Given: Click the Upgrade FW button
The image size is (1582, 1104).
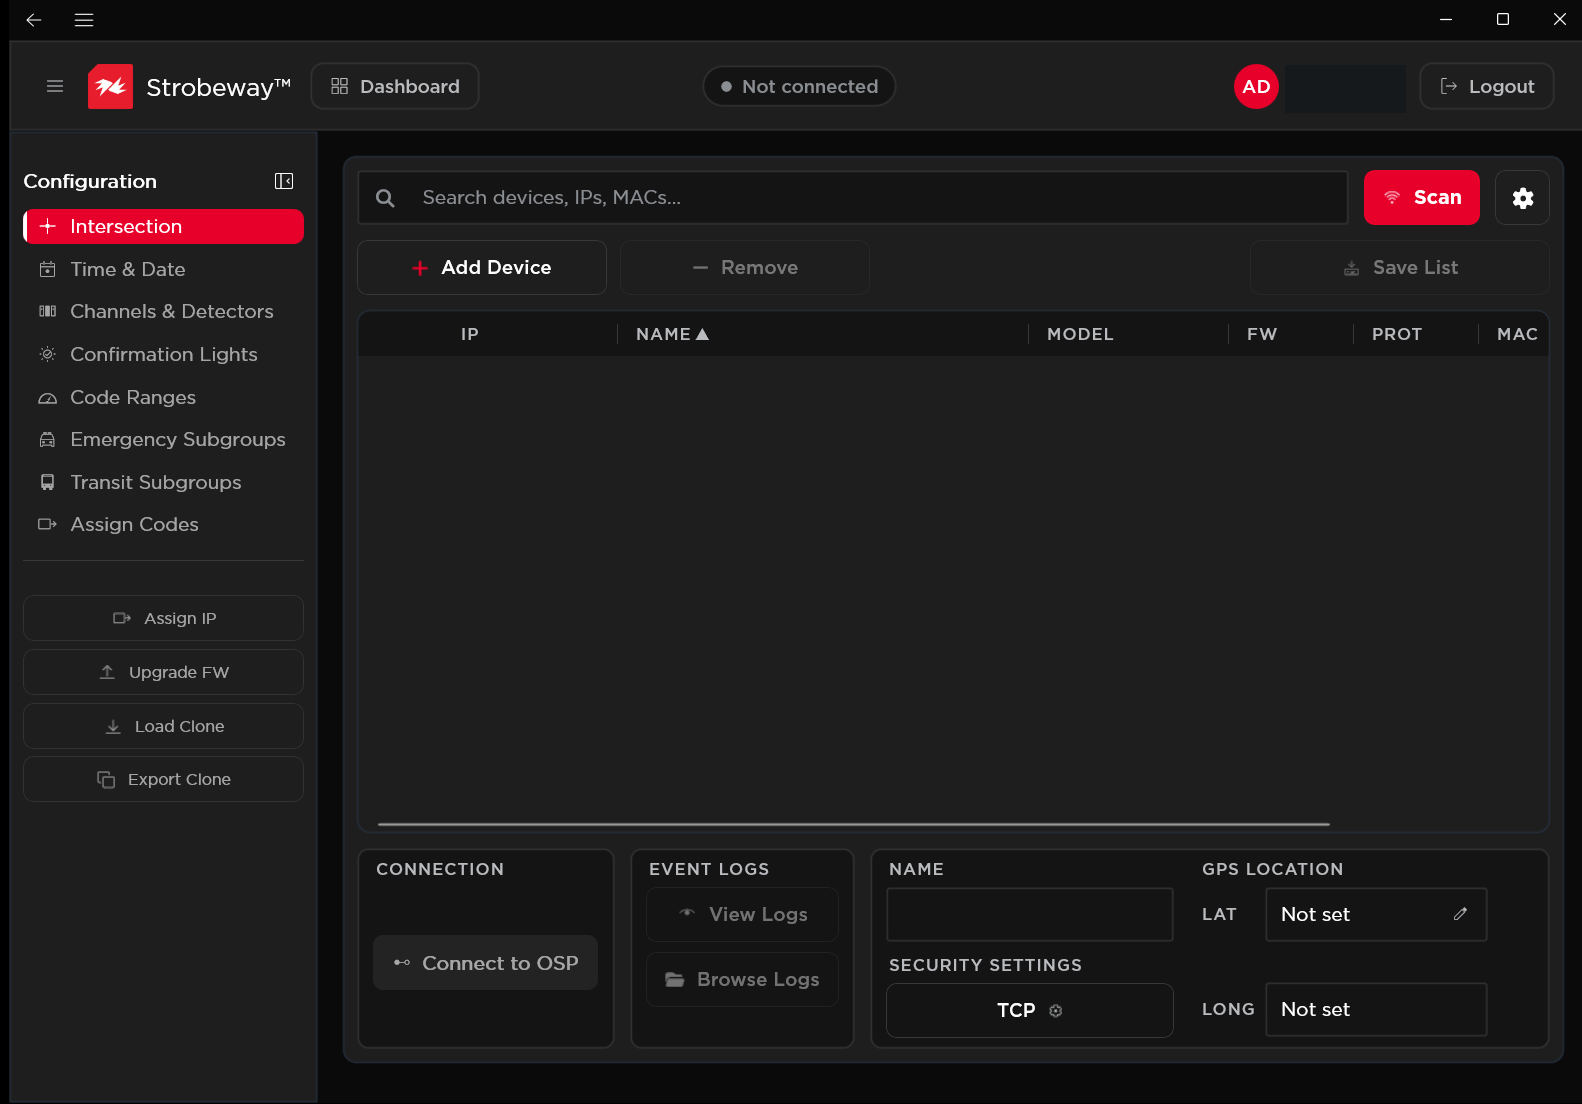Looking at the screenshot, I should [164, 672].
